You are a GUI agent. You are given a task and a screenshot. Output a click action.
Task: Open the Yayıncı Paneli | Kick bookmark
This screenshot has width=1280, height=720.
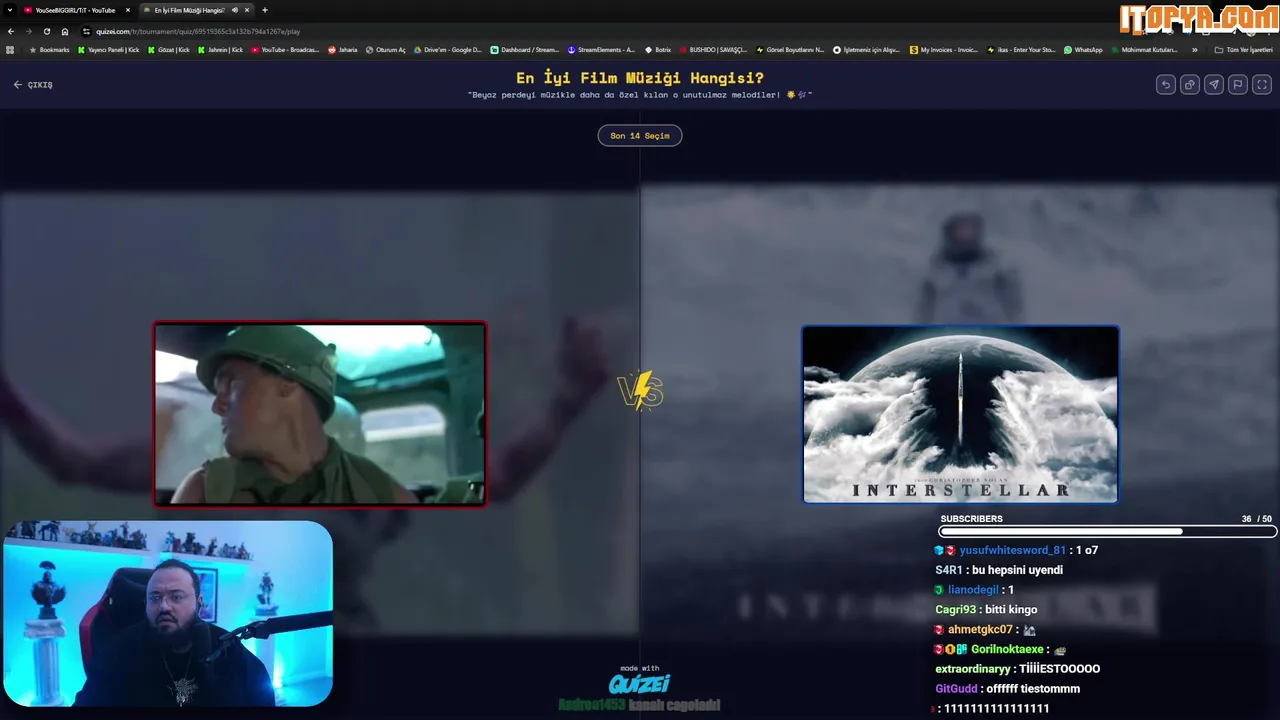(x=108, y=50)
